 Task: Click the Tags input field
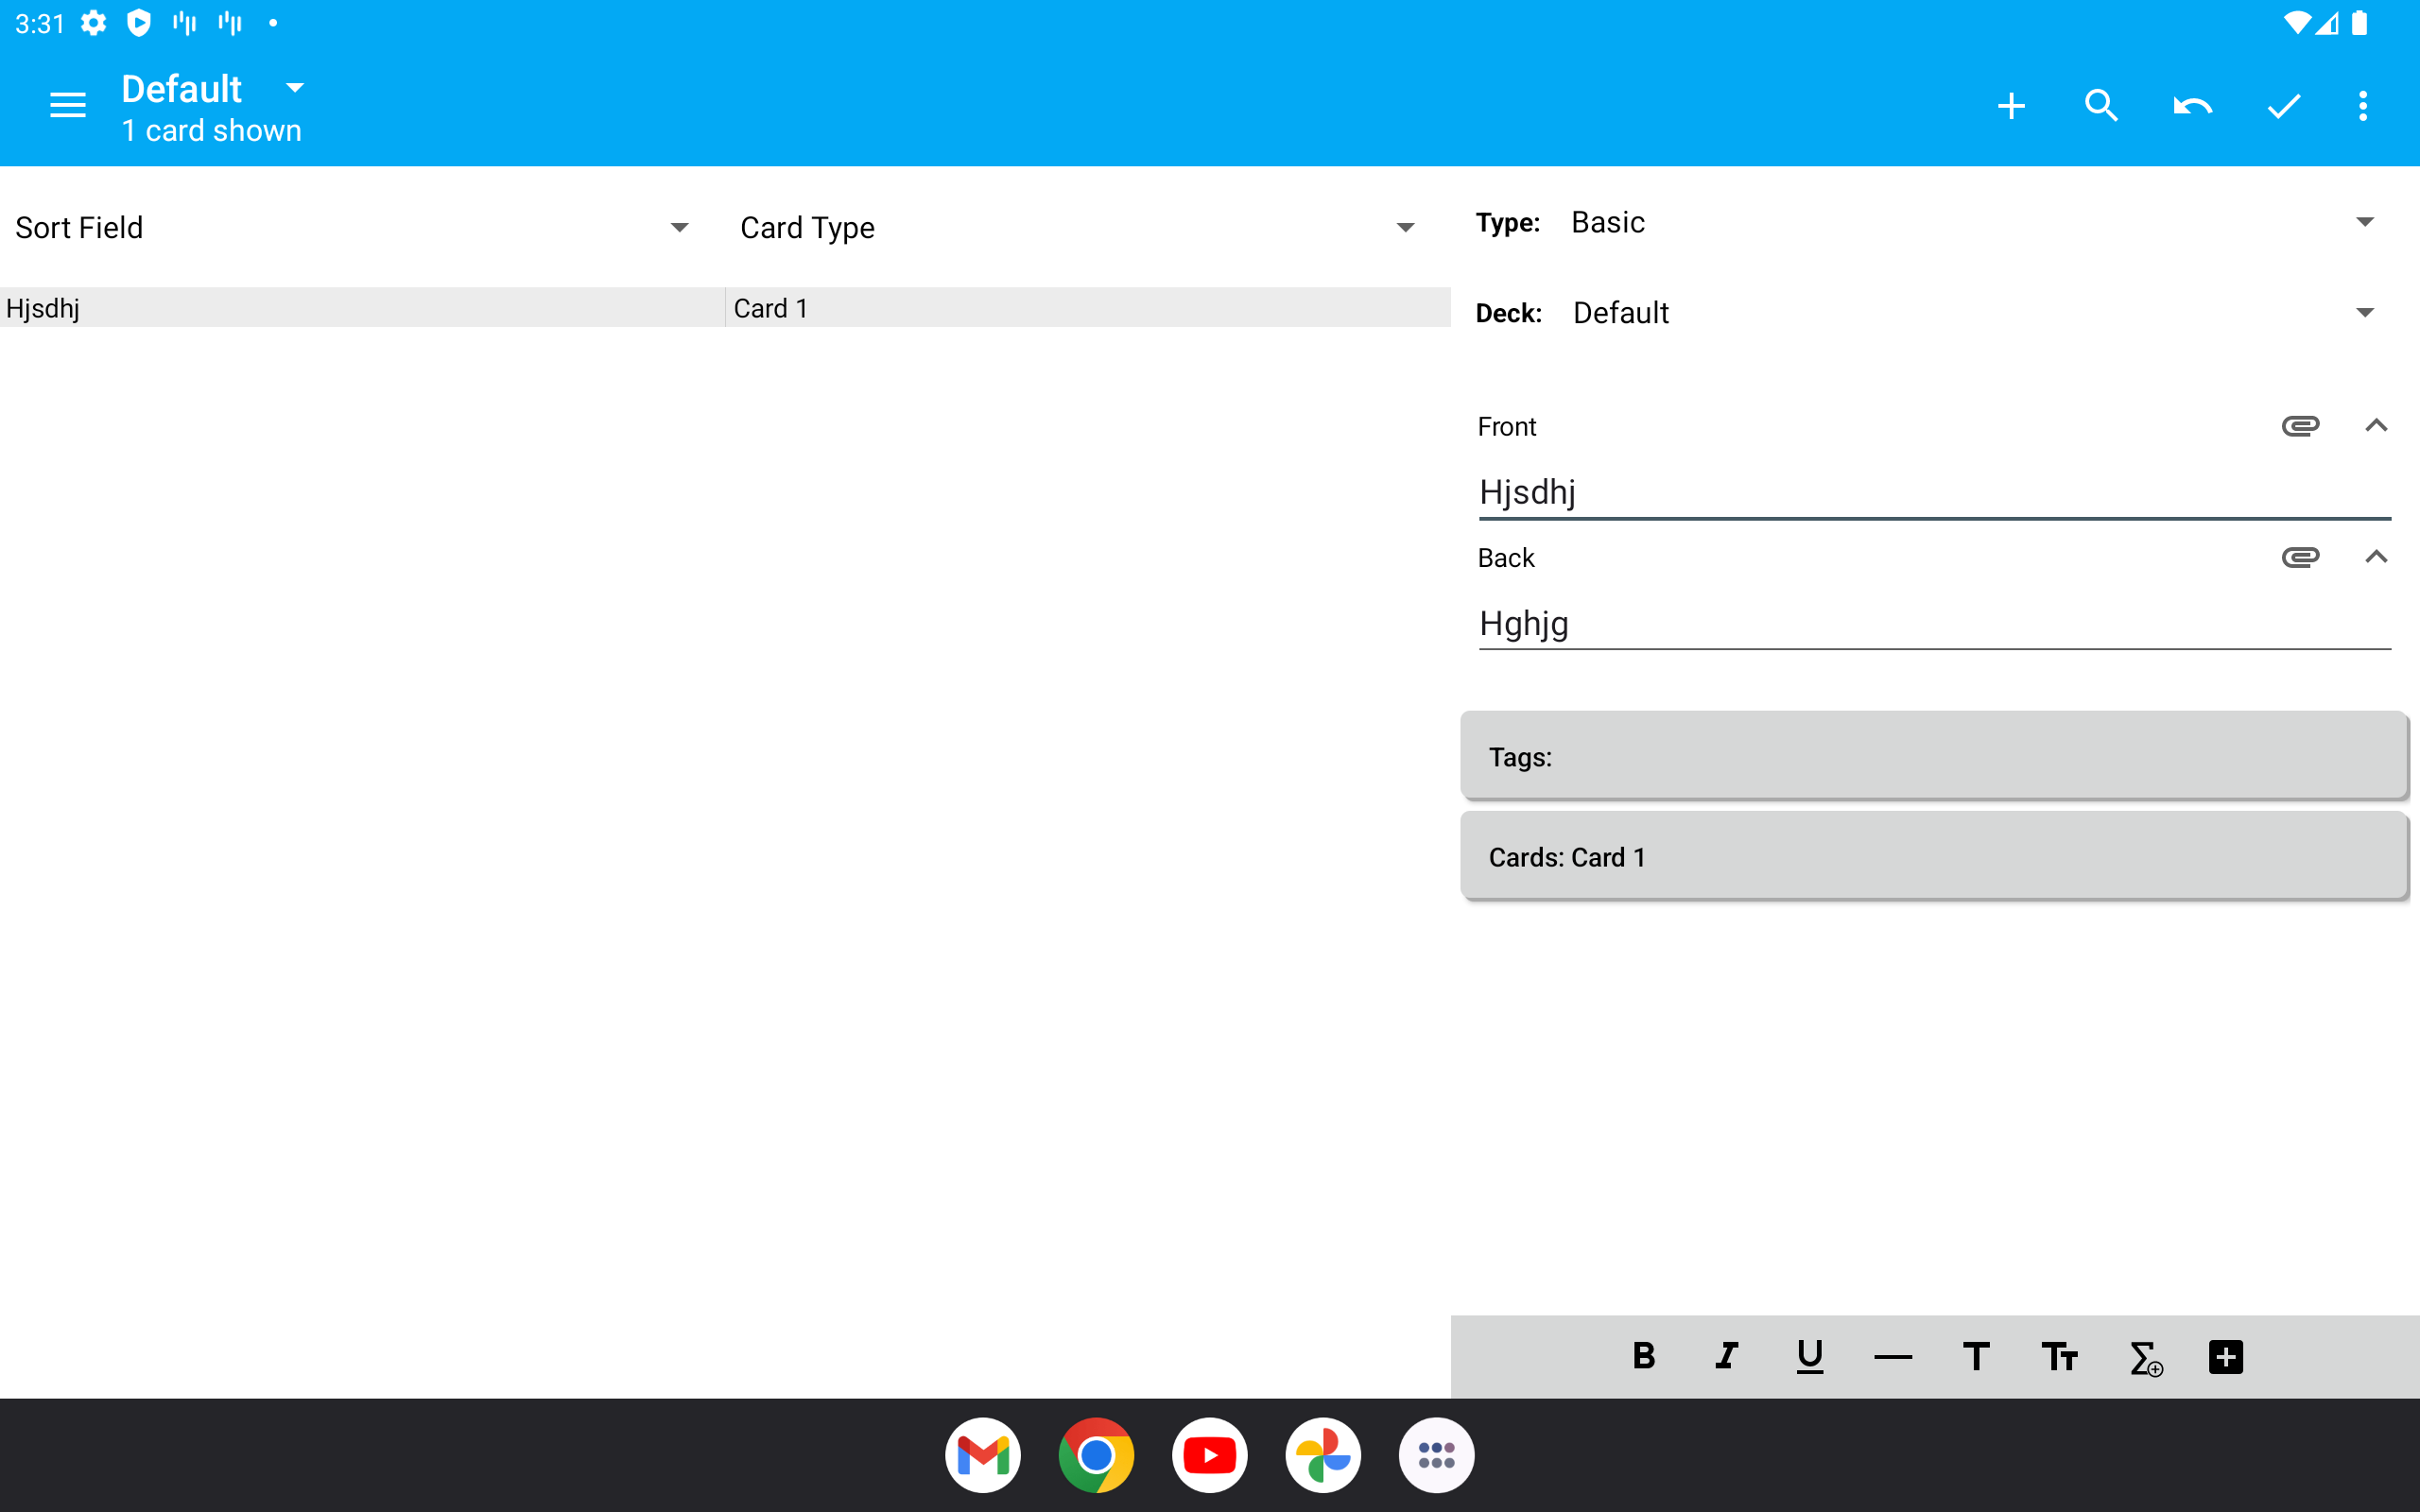coord(1932,756)
